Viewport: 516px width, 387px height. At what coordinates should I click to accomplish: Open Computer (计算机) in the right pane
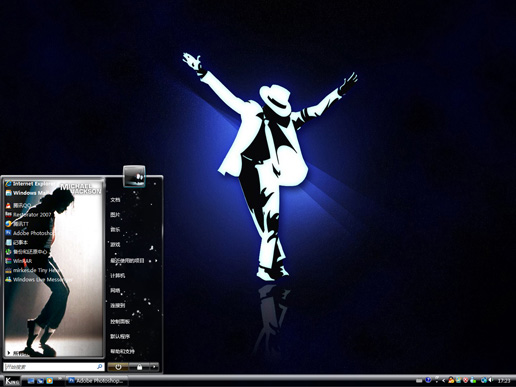pyautogui.click(x=118, y=275)
